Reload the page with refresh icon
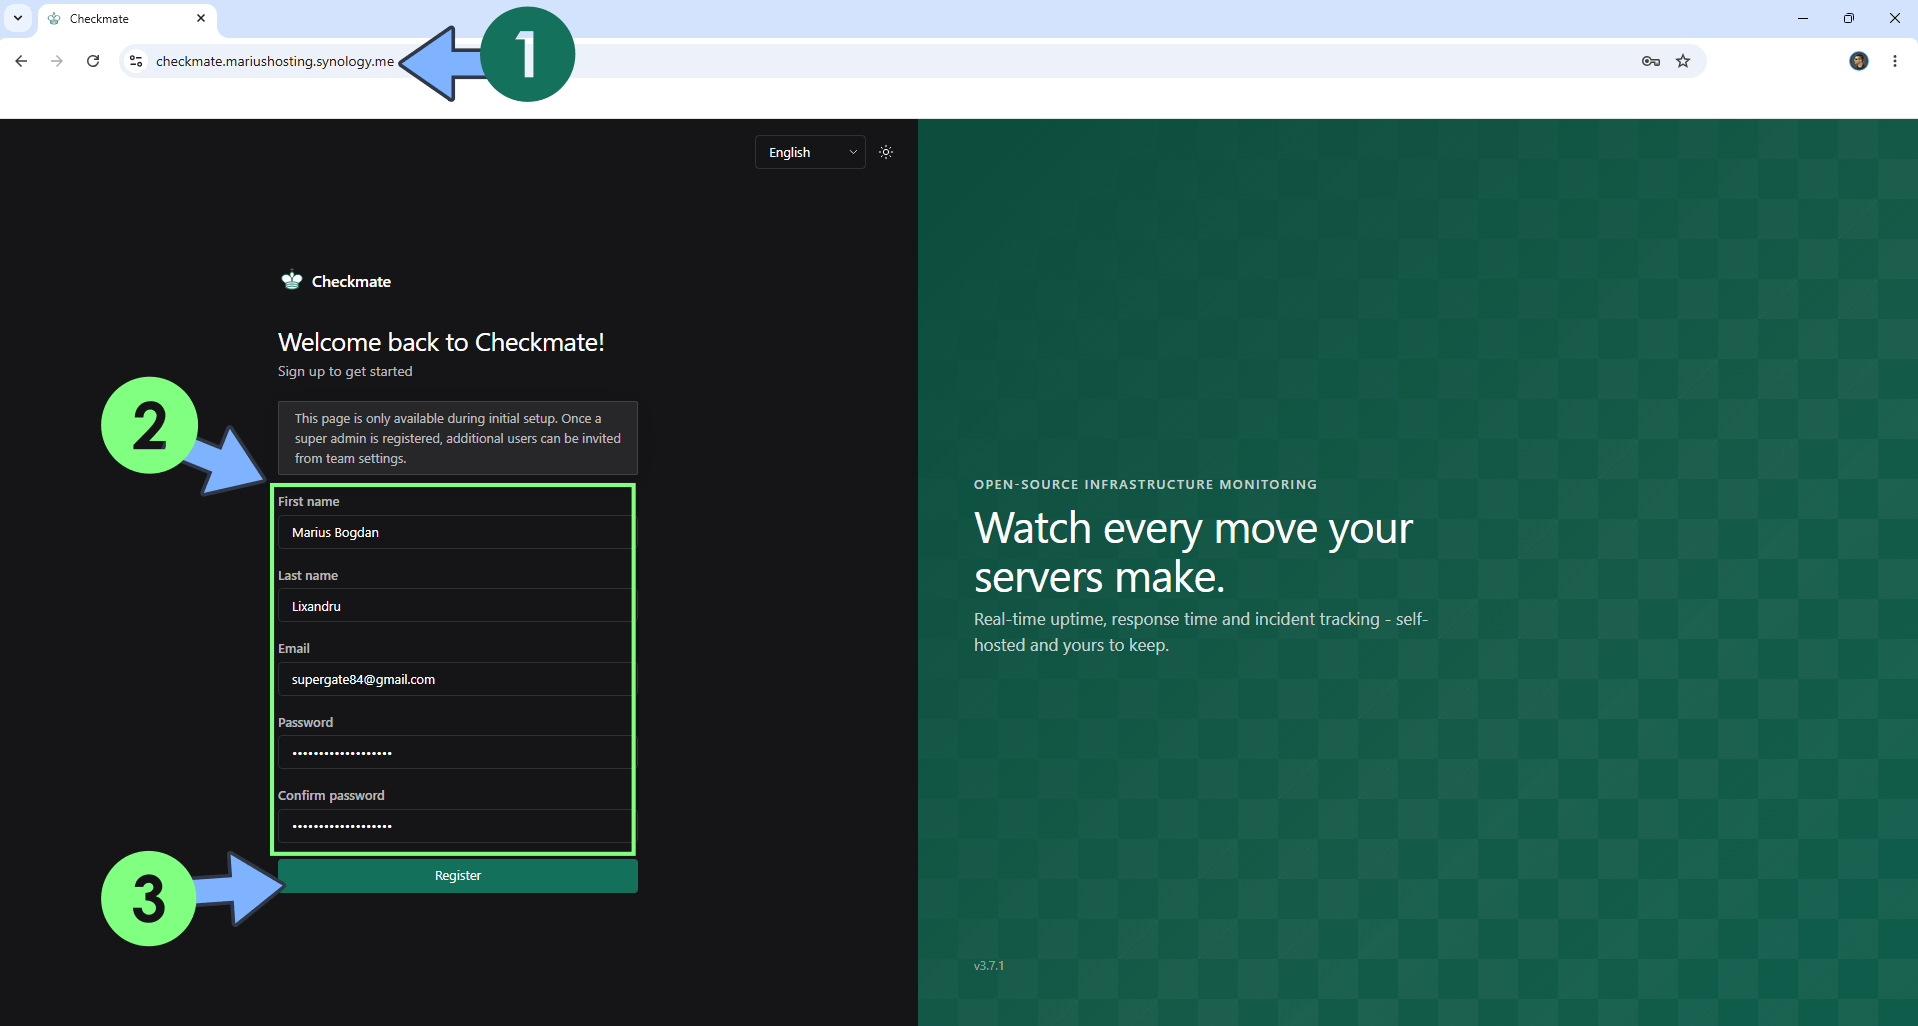The width and height of the screenshot is (1918, 1026). [x=93, y=61]
